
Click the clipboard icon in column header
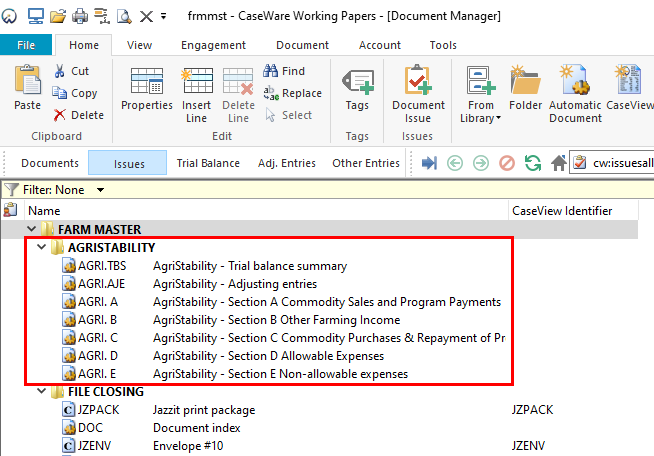(10, 210)
